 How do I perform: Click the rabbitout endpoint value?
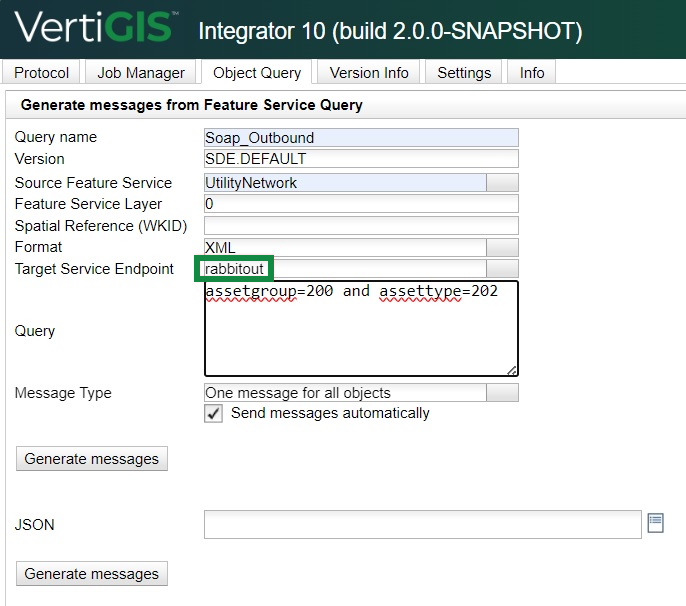(345, 268)
